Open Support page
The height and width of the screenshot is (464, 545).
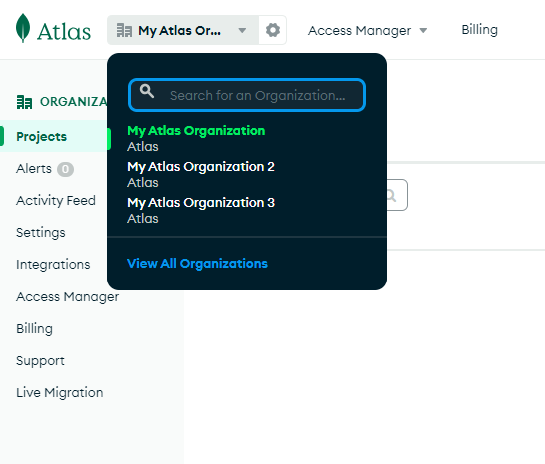tap(40, 361)
